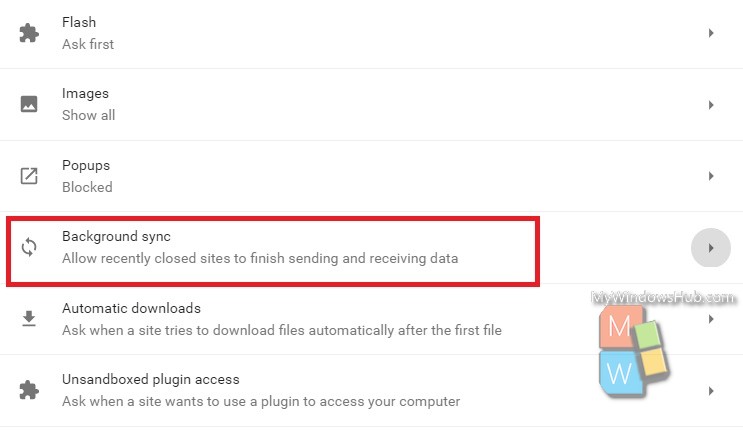Expand the Unsandboxed plugin access arrow
Screen dimensions: 743x431
pyautogui.click(x=711, y=391)
